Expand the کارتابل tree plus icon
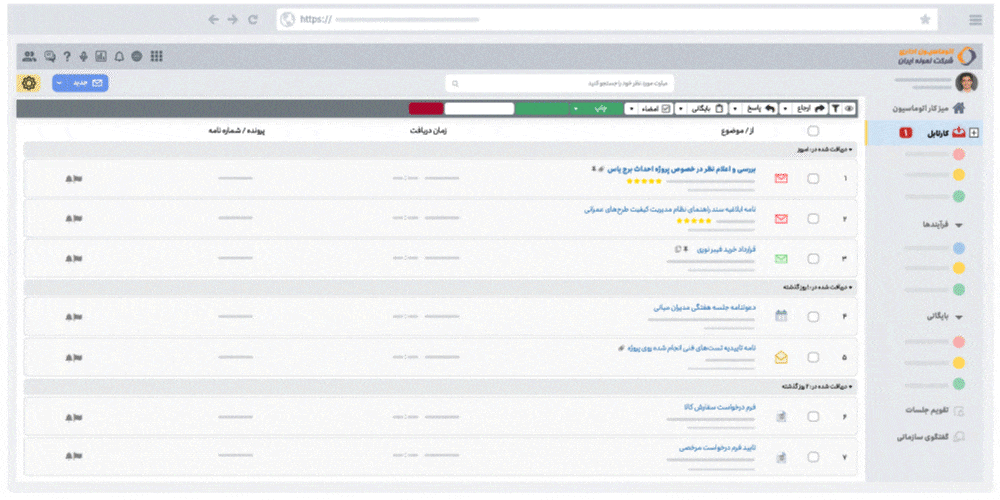The height and width of the screenshot is (500, 1000). pyautogui.click(x=974, y=132)
